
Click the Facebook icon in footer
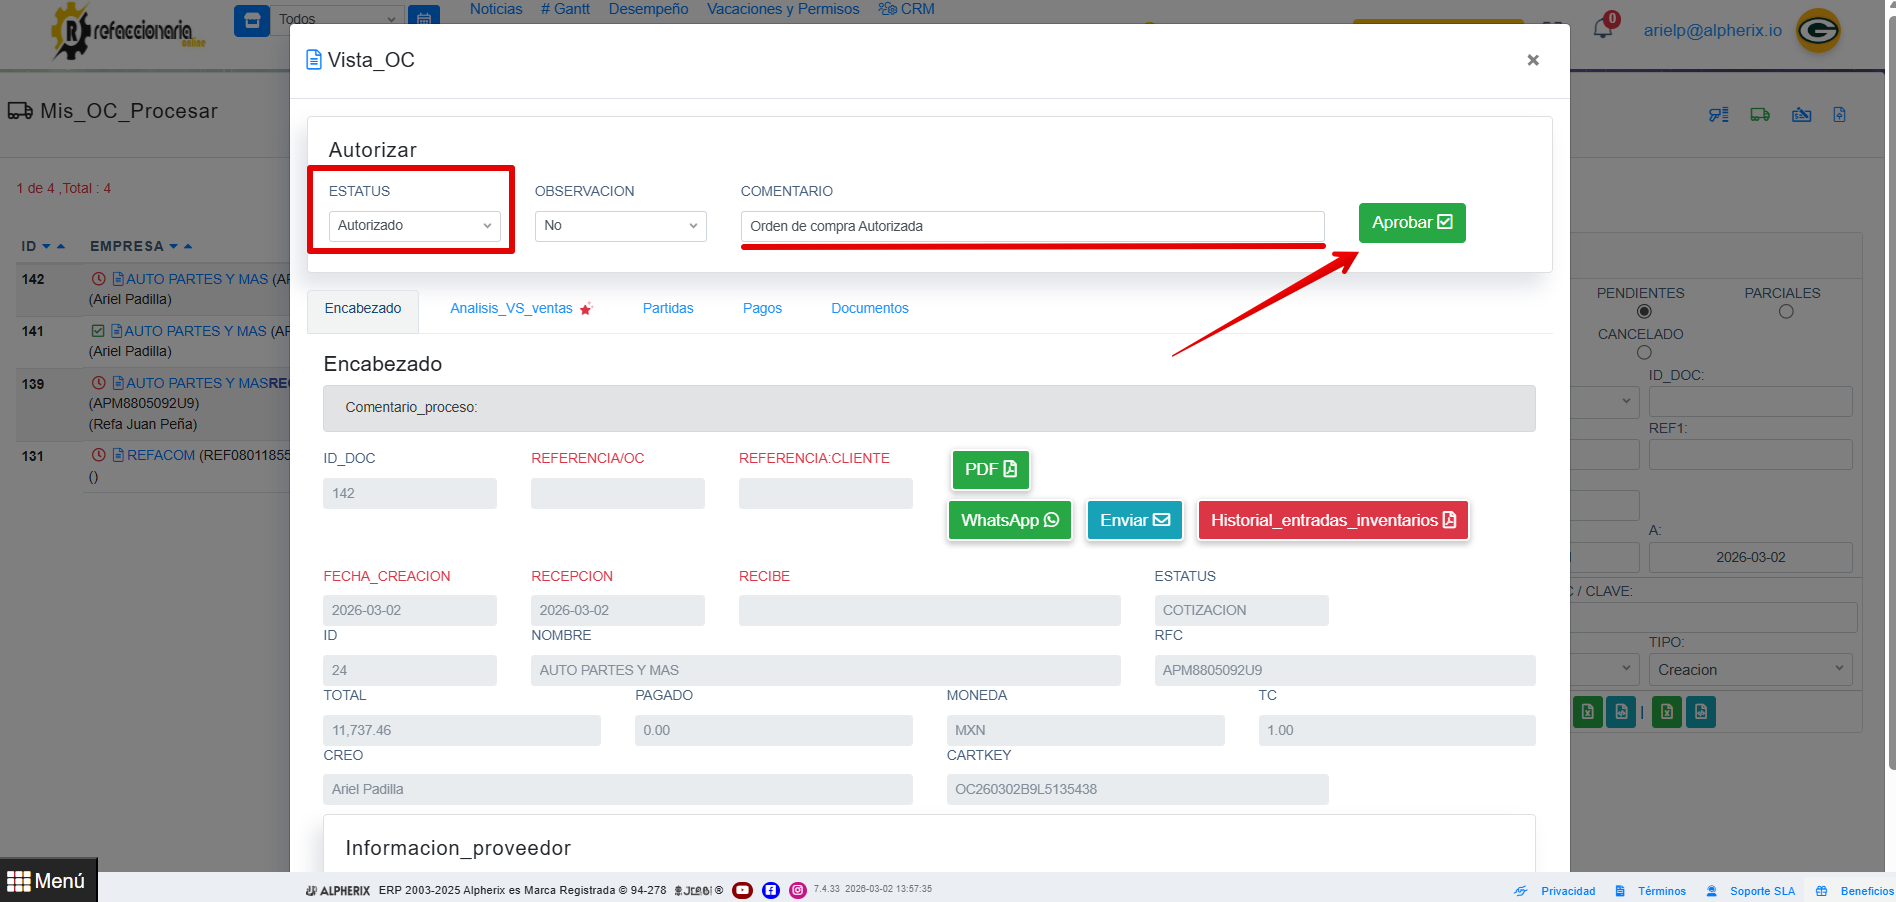(x=770, y=890)
